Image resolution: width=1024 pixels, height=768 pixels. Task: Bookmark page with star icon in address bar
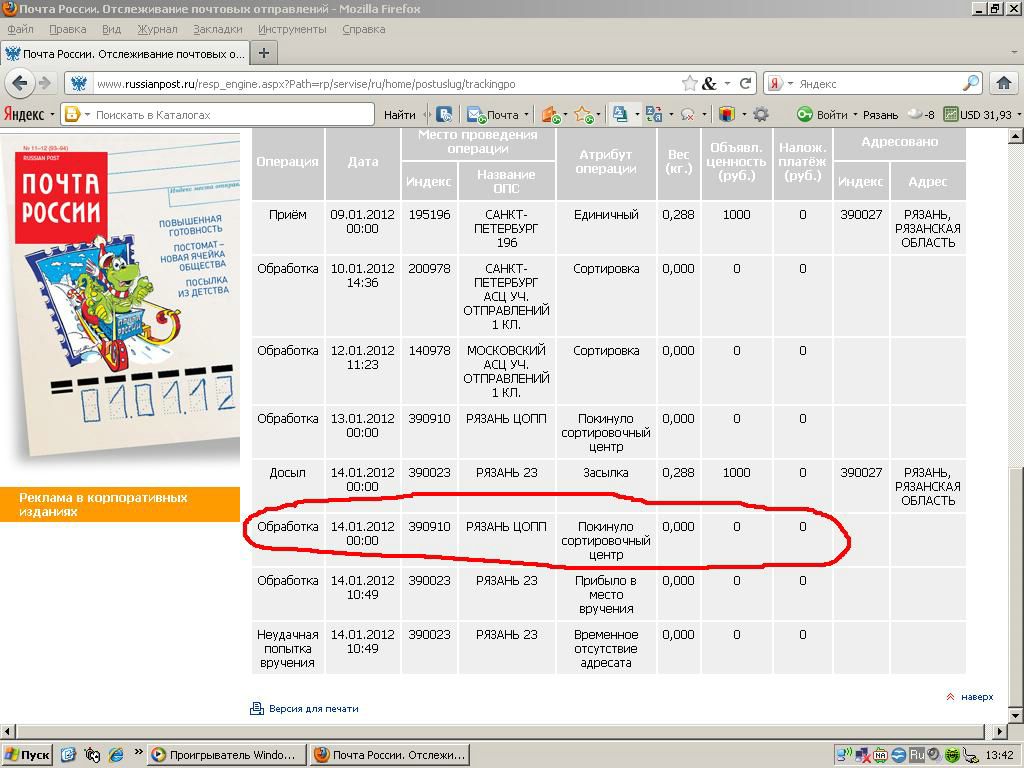click(x=690, y=84)
